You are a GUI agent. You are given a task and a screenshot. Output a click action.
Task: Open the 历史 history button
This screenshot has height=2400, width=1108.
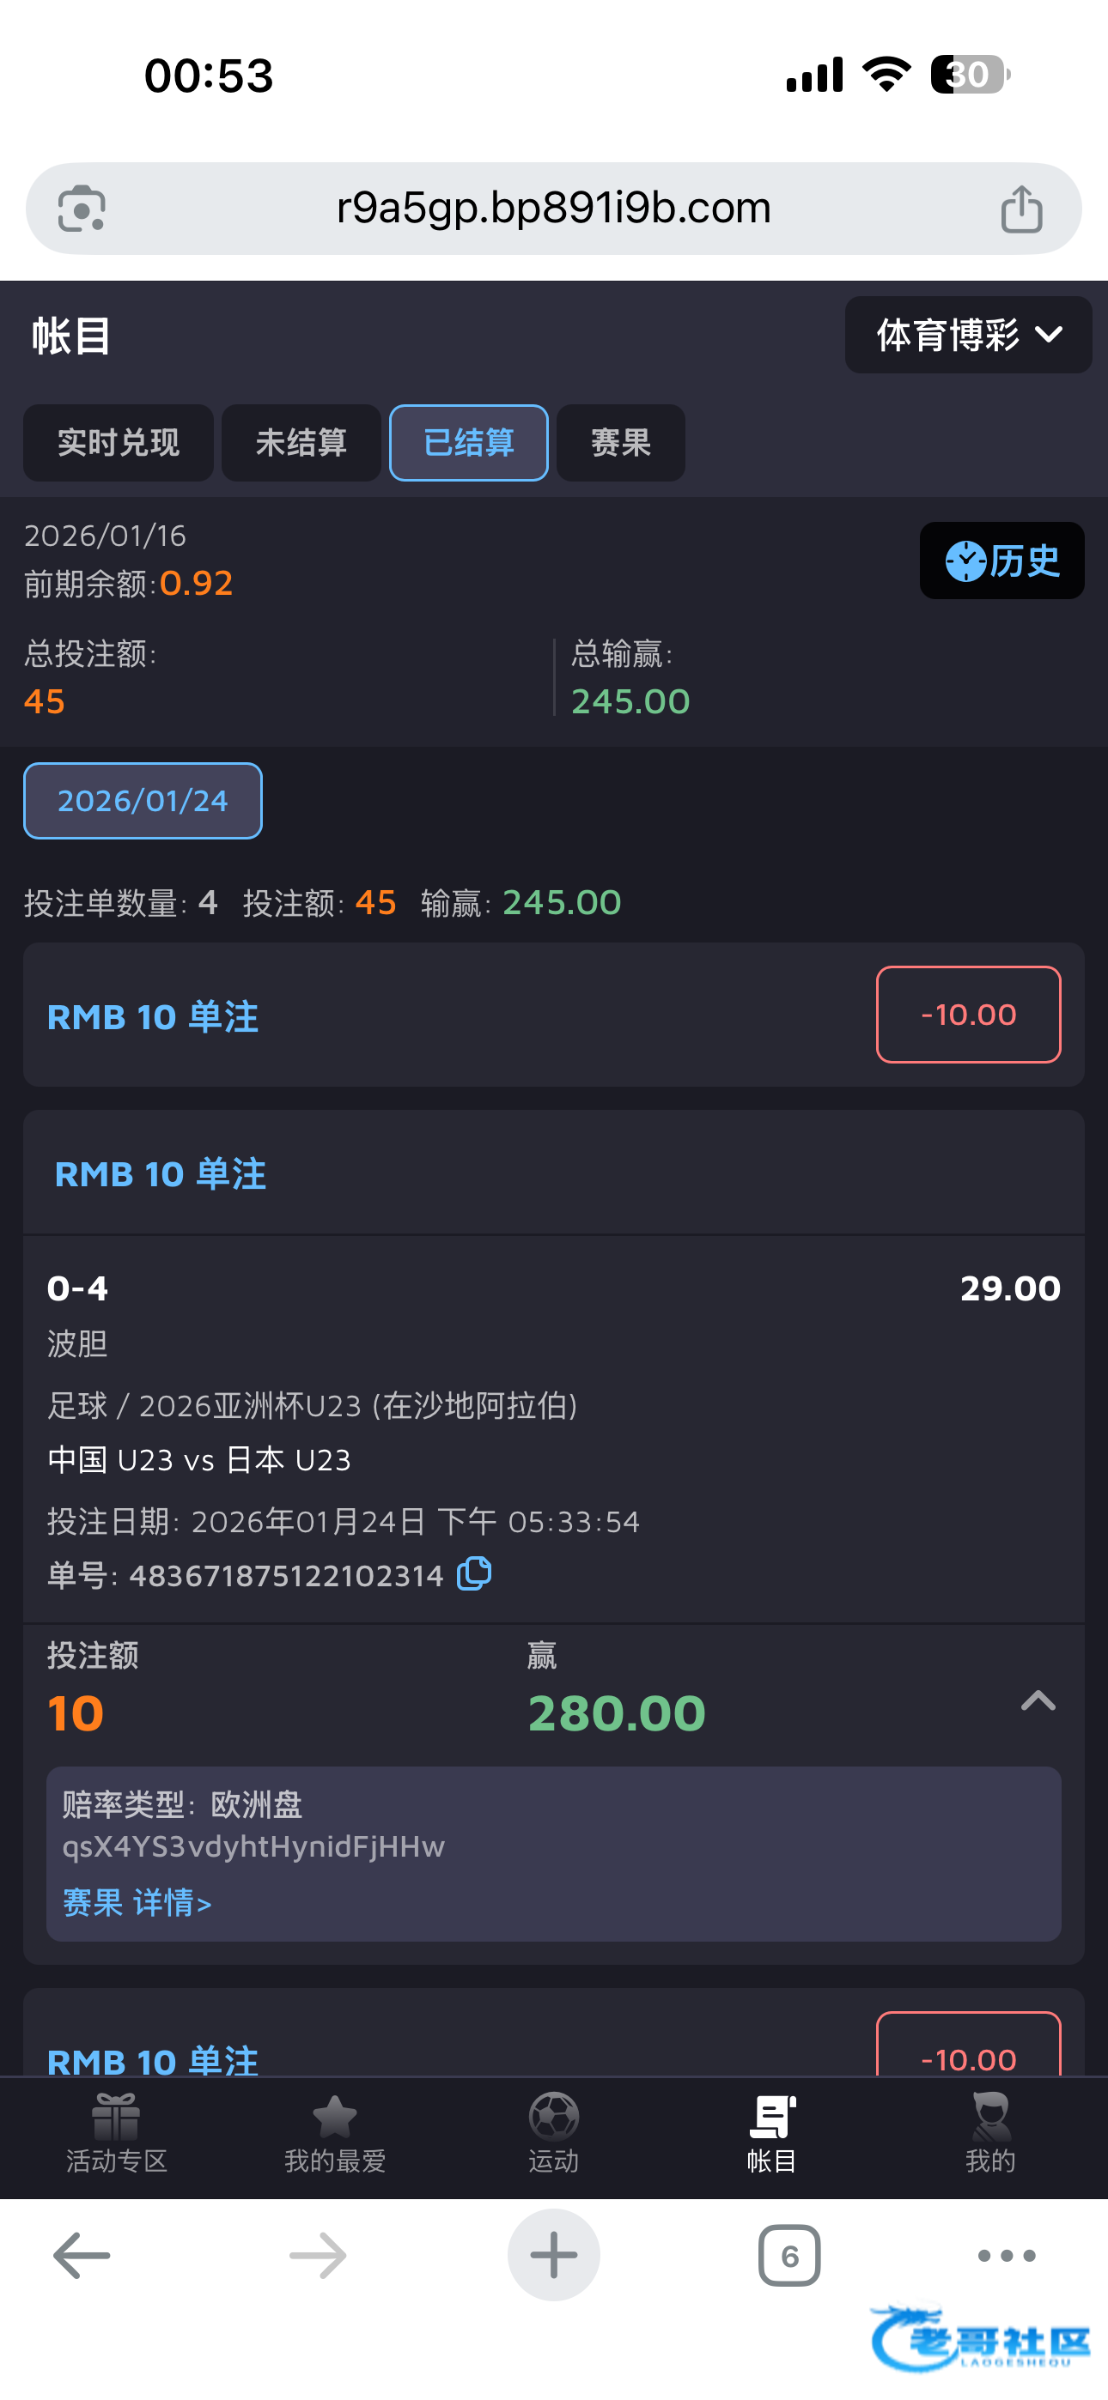(x=1002, y=561)
